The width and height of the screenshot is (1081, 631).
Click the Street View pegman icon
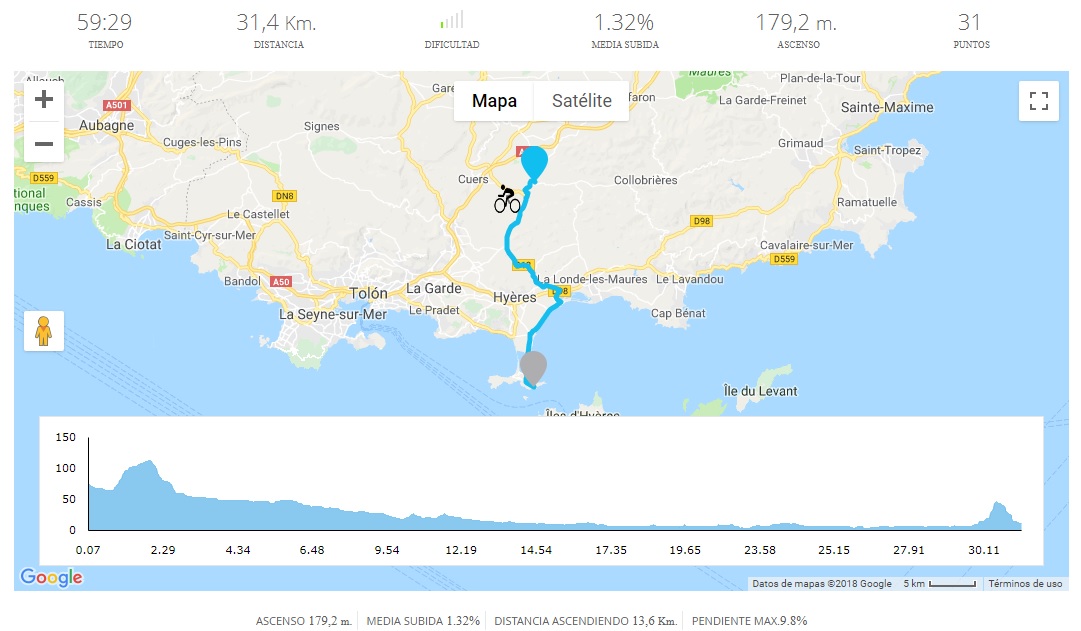pyautogui.click(x=44, y=331)
